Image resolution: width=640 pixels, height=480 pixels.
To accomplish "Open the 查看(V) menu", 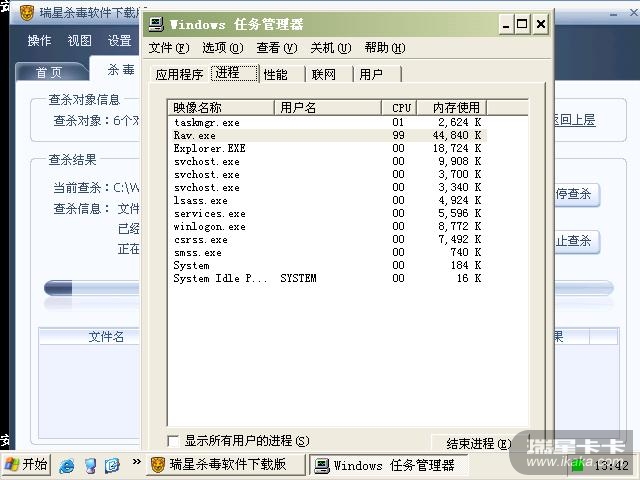I will (277, 48).
